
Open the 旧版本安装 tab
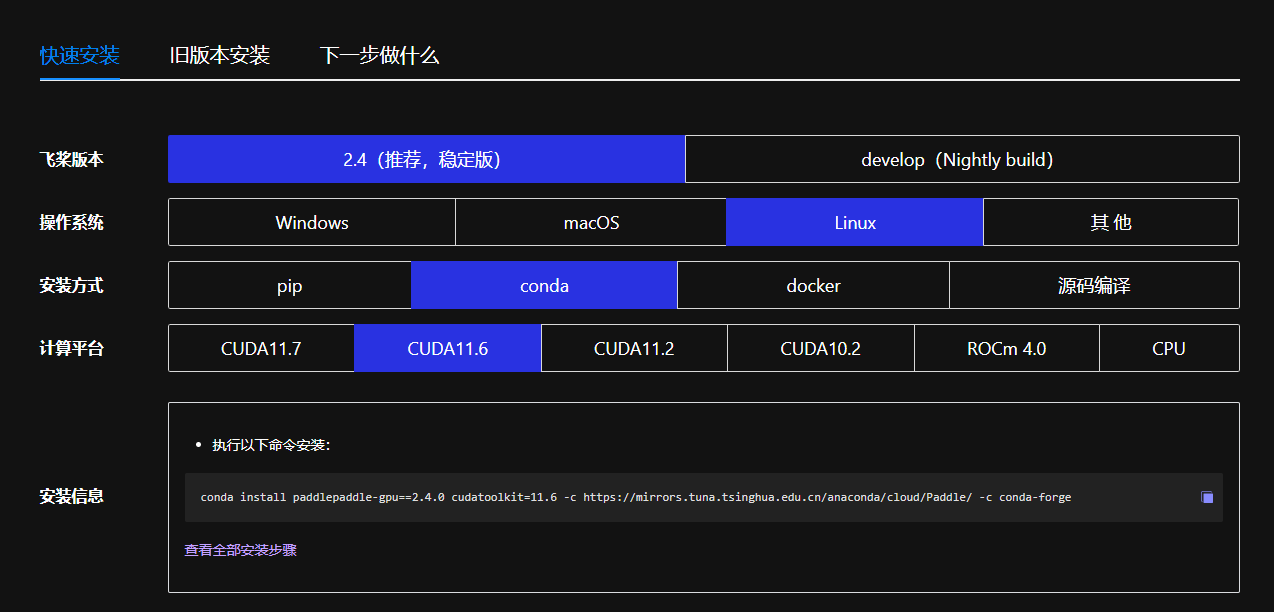pyautogui.click(x=220, y=55)
